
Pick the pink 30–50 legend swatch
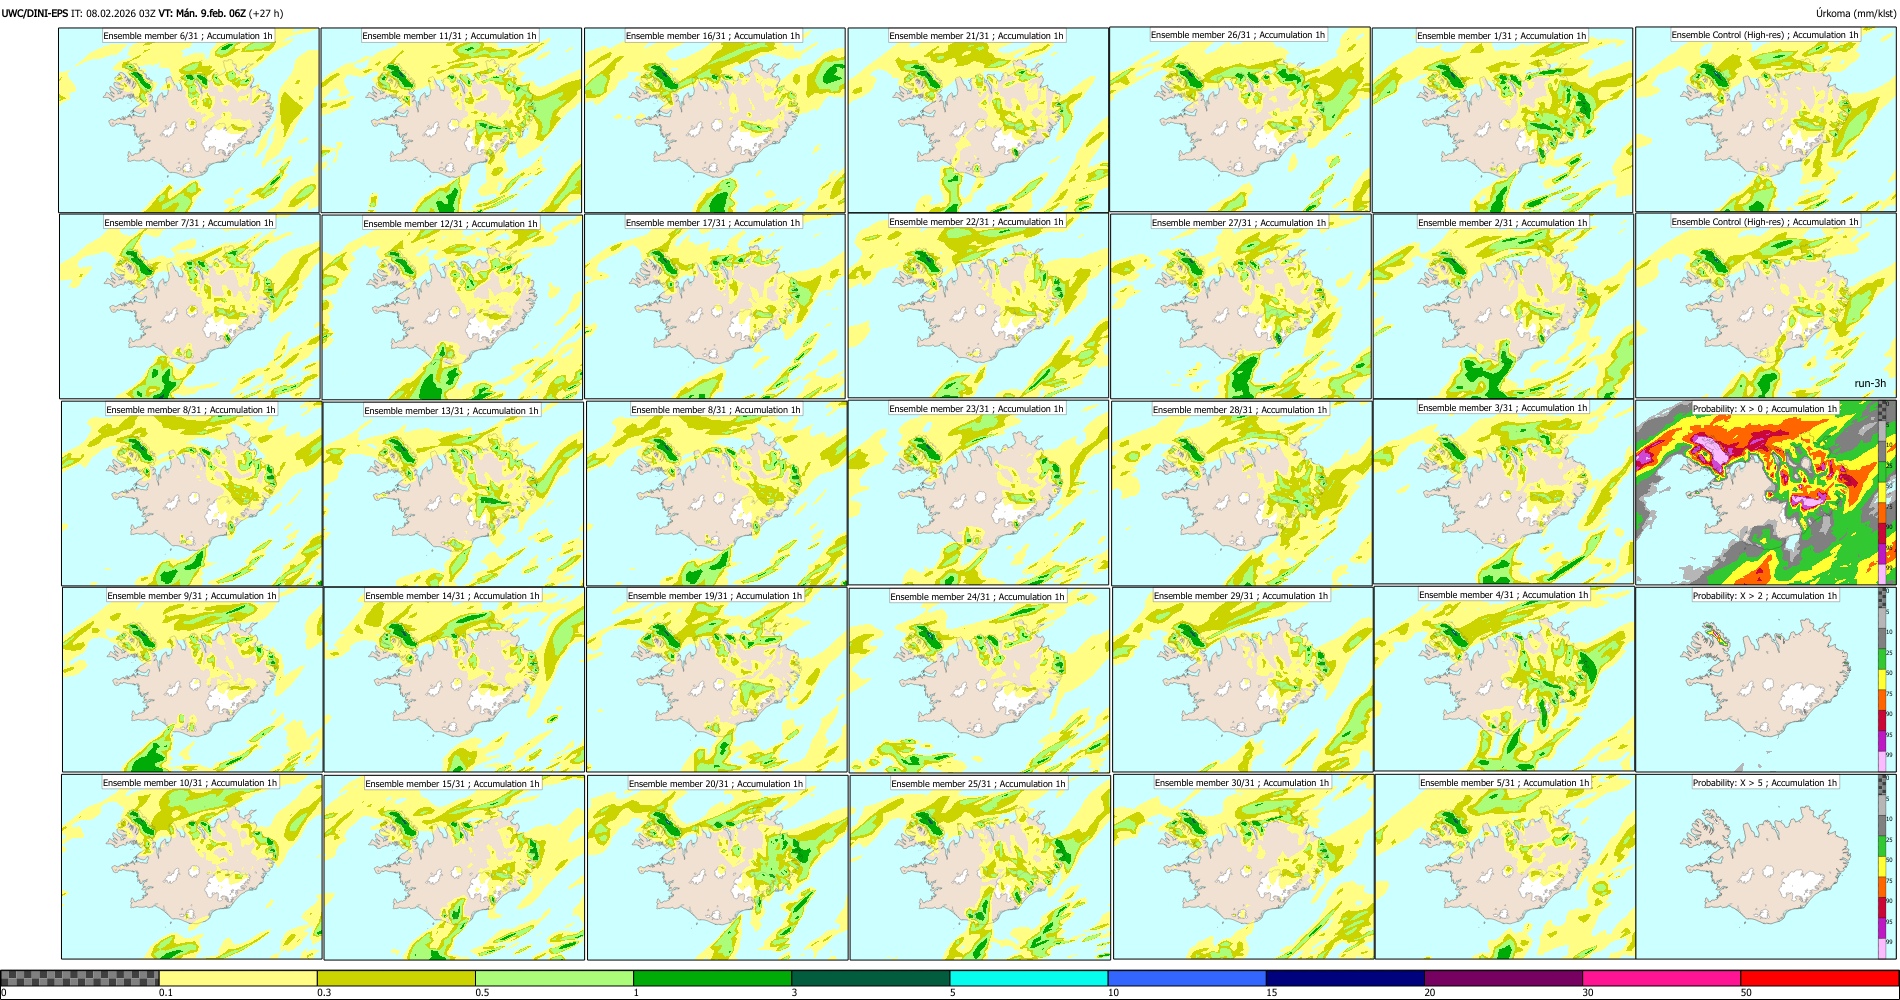coord(1661,978)
